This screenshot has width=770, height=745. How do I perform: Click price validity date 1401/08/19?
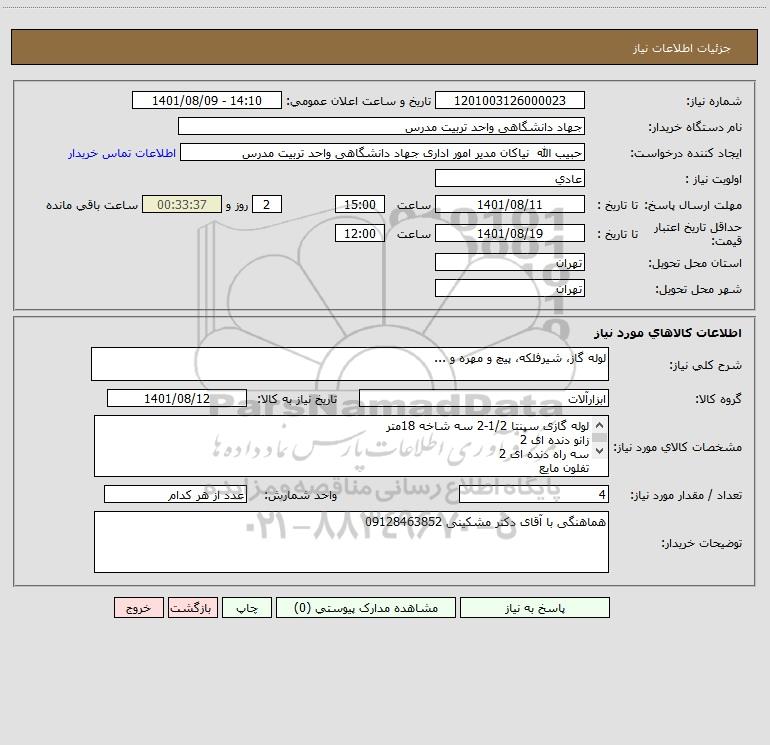[510, 233]
